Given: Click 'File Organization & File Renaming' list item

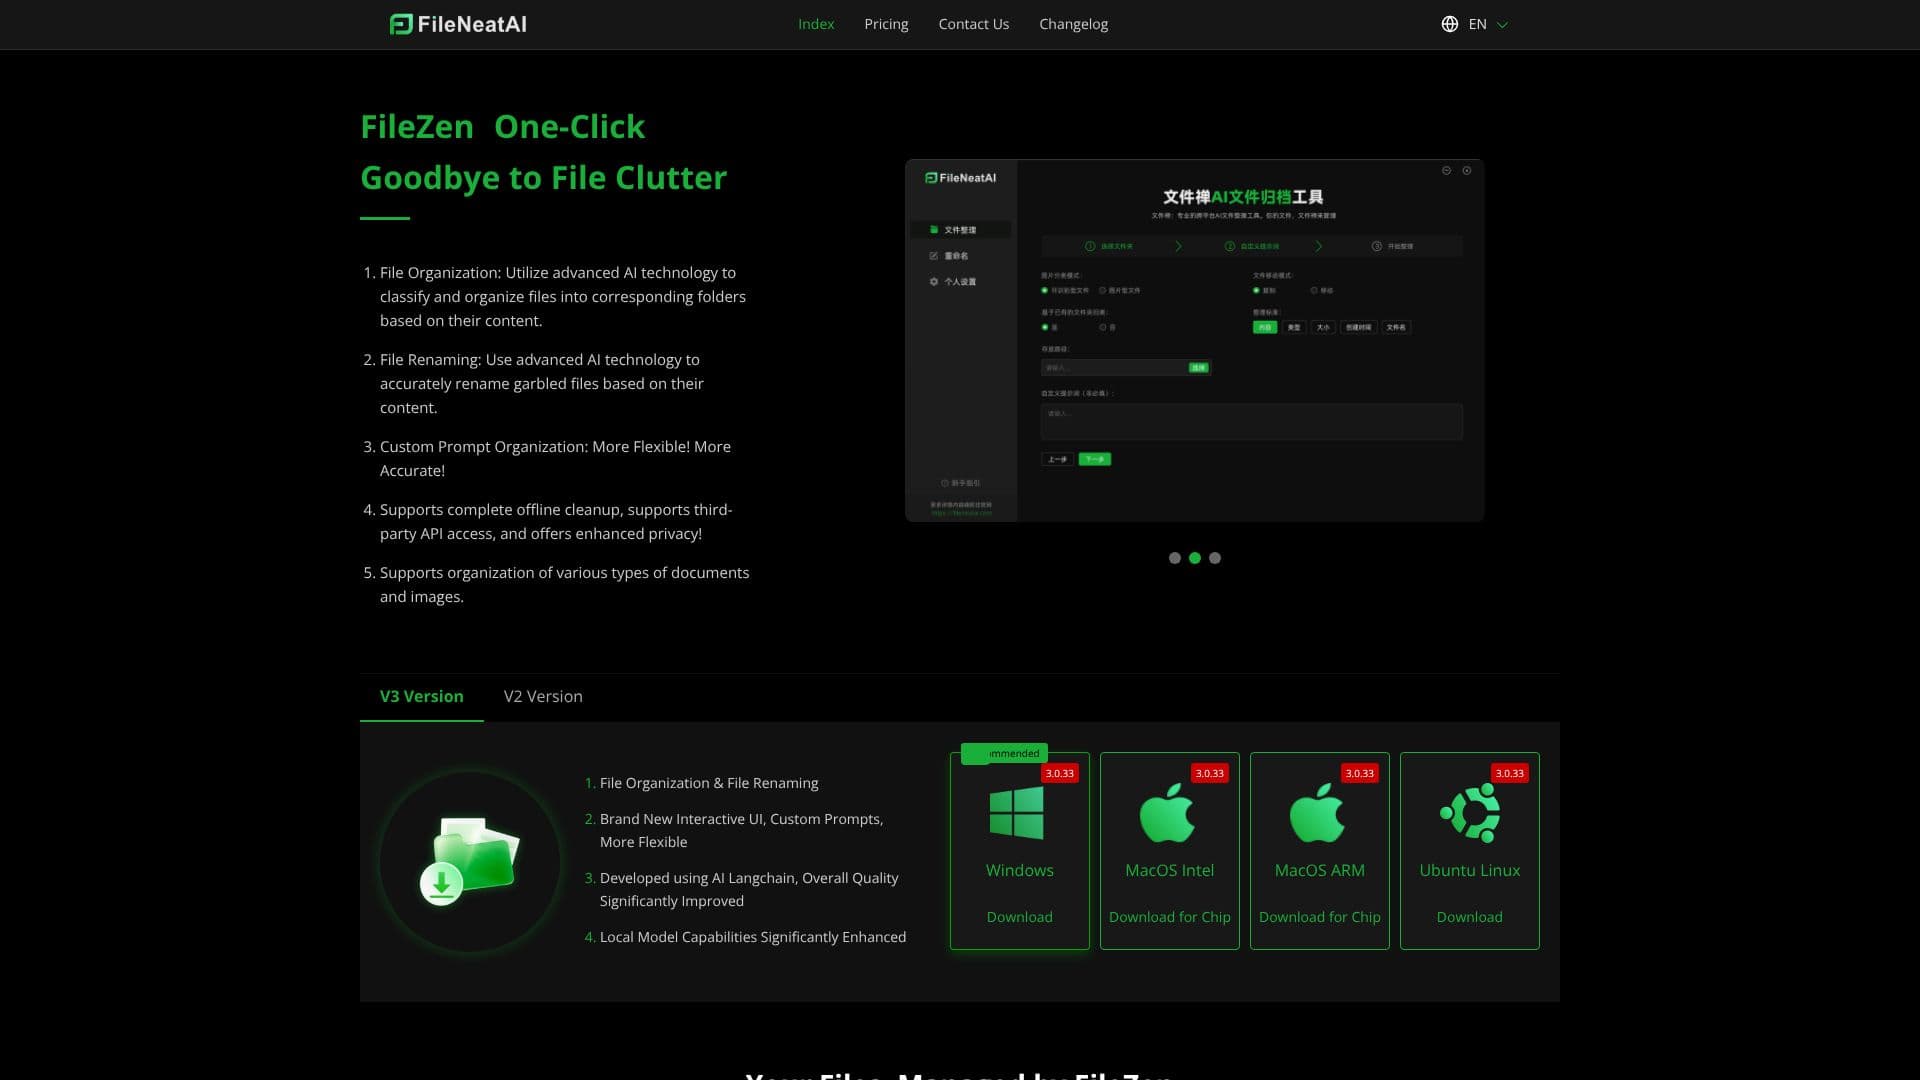Looking at the screenshot, I should click(x=709, y=783).
